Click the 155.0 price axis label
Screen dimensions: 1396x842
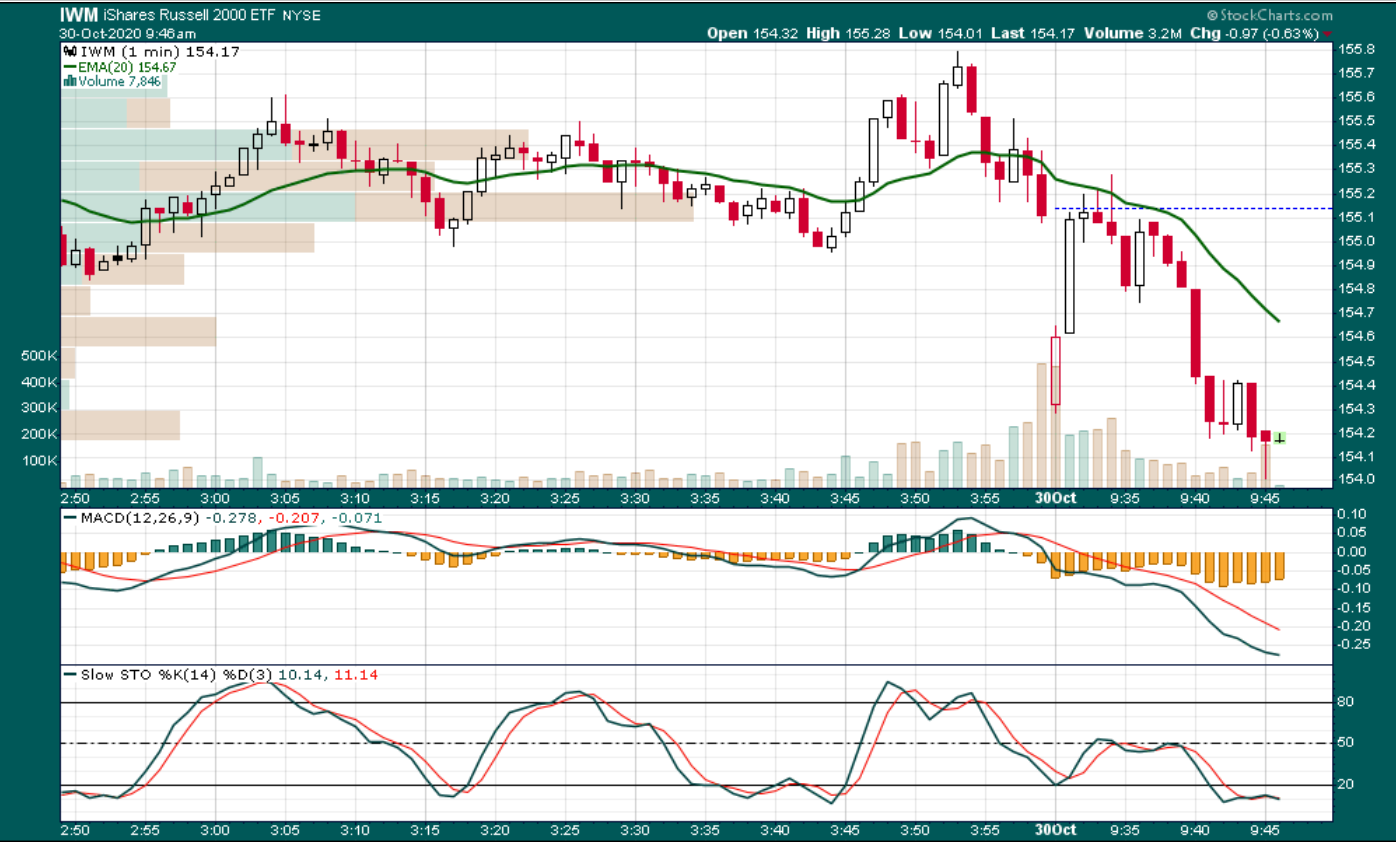(1354, 241)
